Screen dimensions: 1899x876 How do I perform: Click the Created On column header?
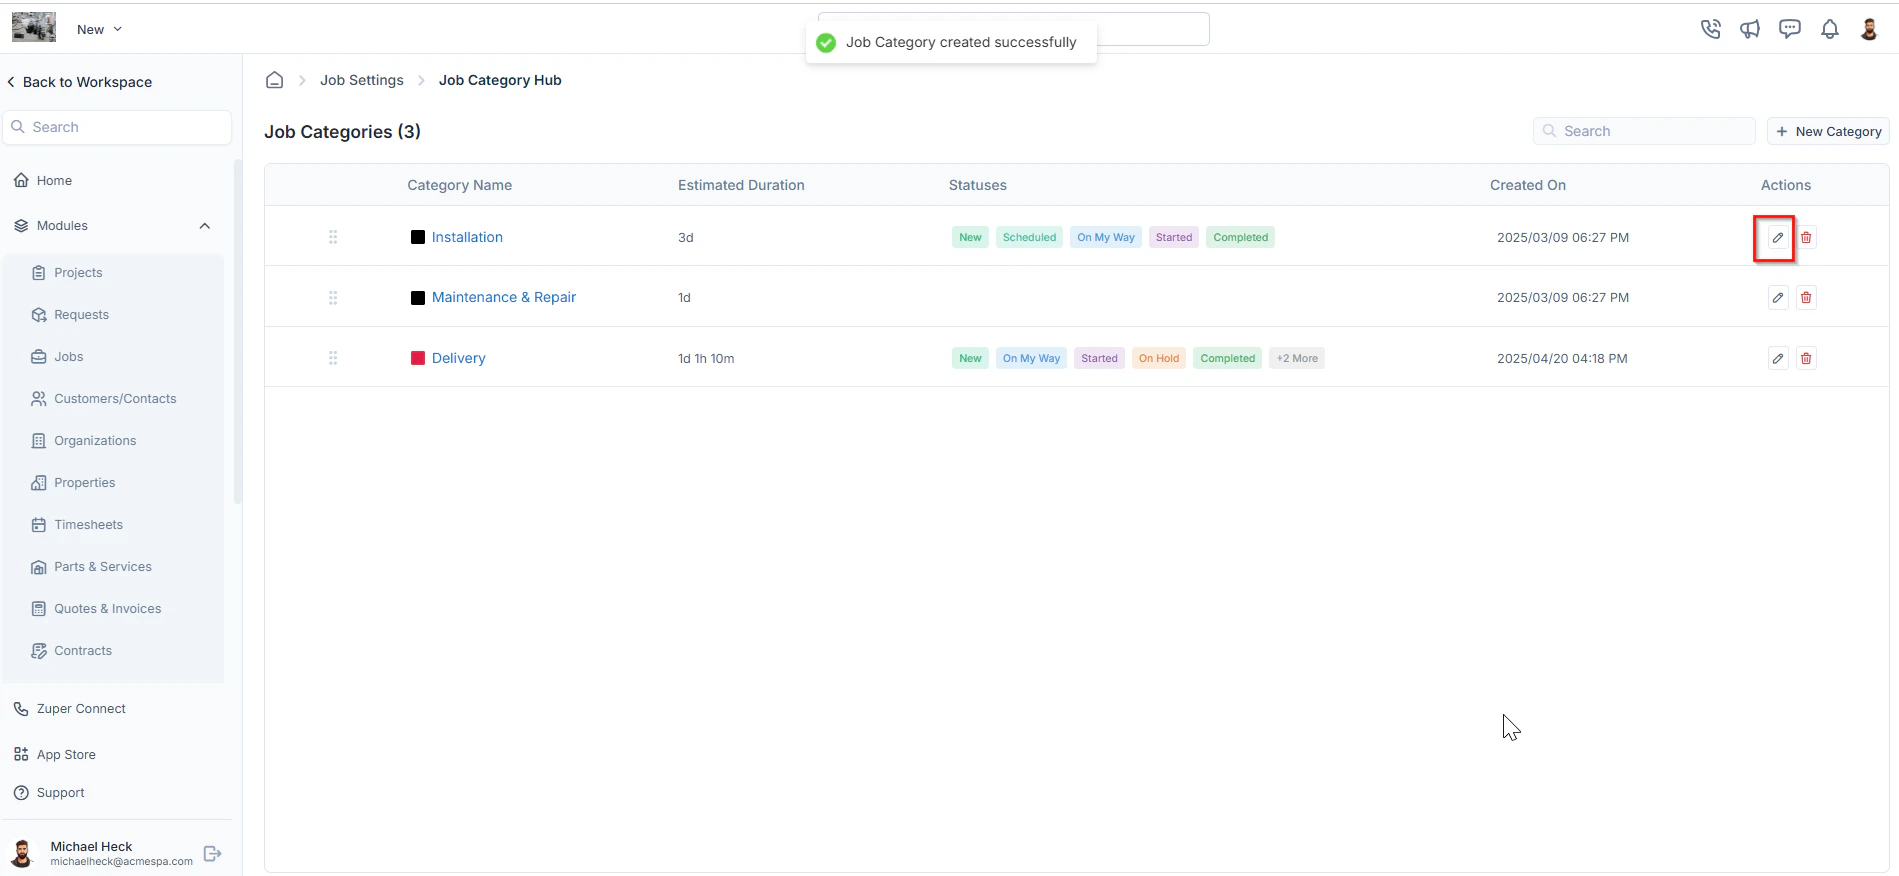pyautogui.click(x=1528, y=185)
